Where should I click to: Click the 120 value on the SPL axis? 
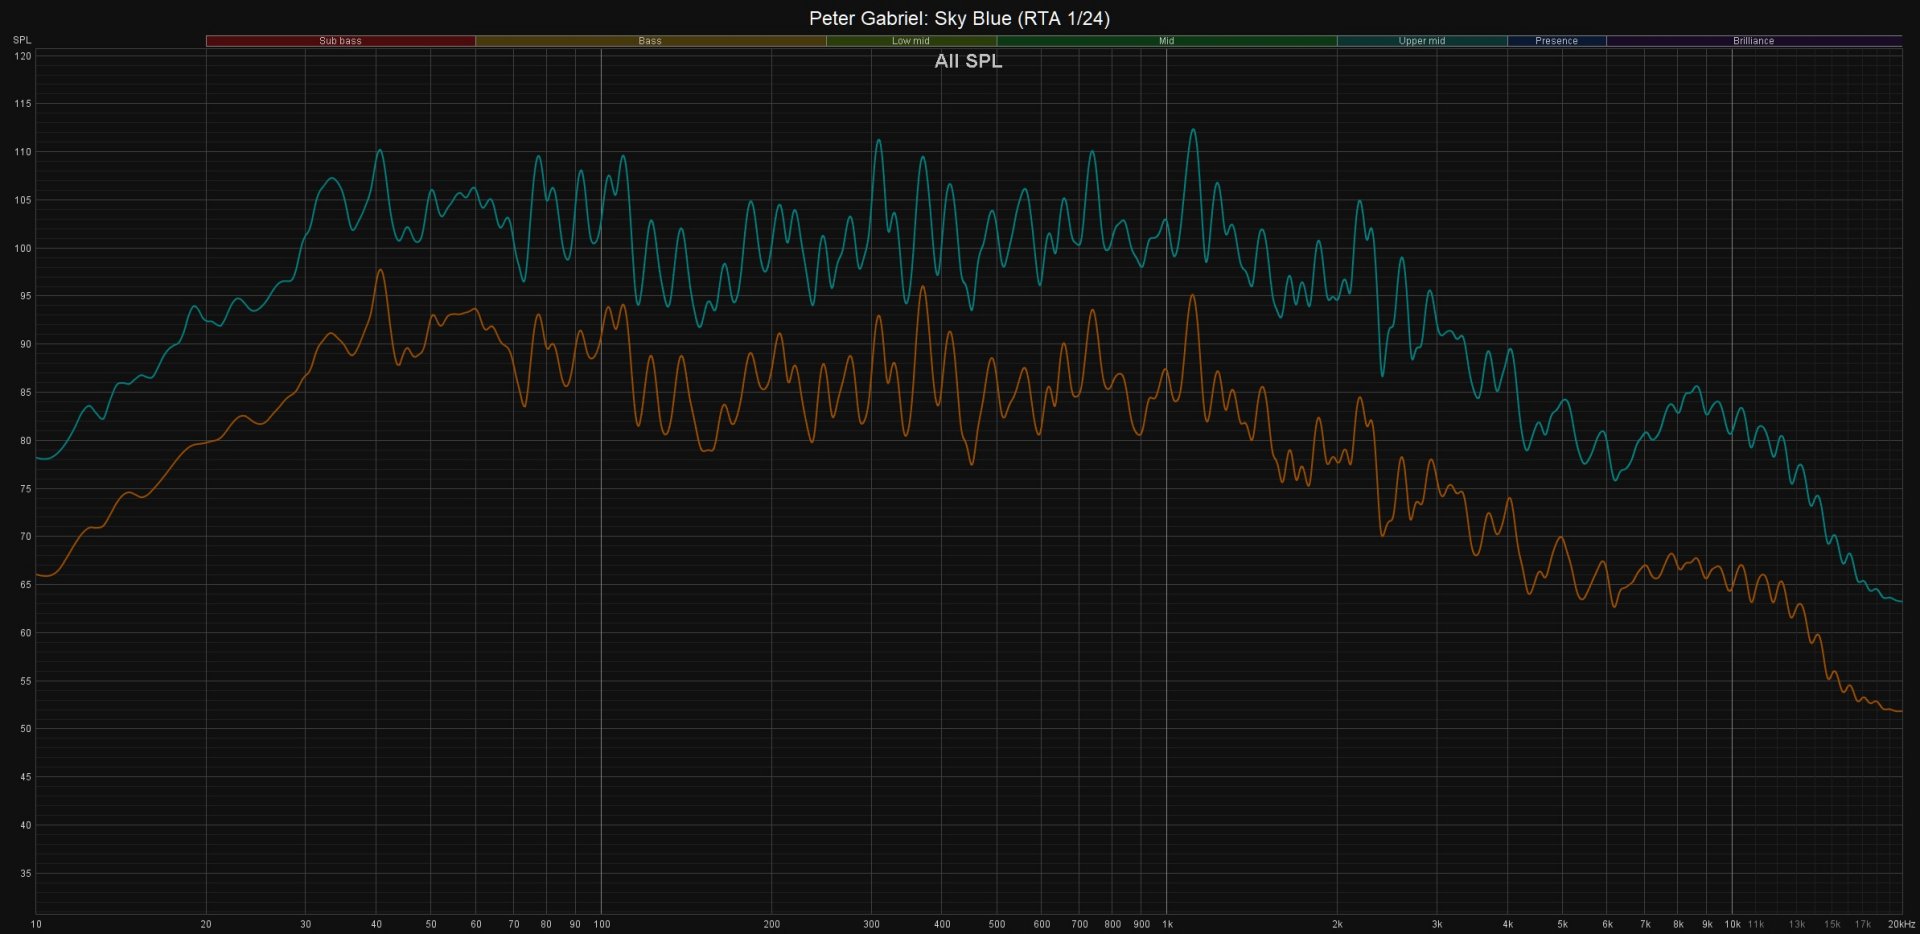tap(22, 56)
